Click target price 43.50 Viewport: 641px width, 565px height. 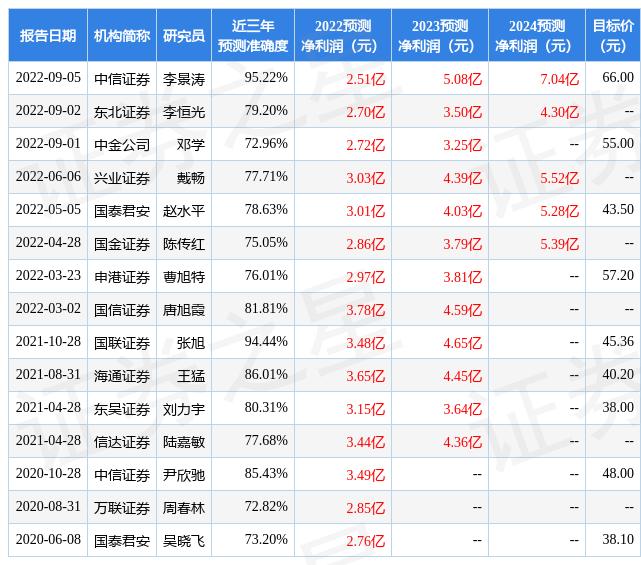pos(618,210)
